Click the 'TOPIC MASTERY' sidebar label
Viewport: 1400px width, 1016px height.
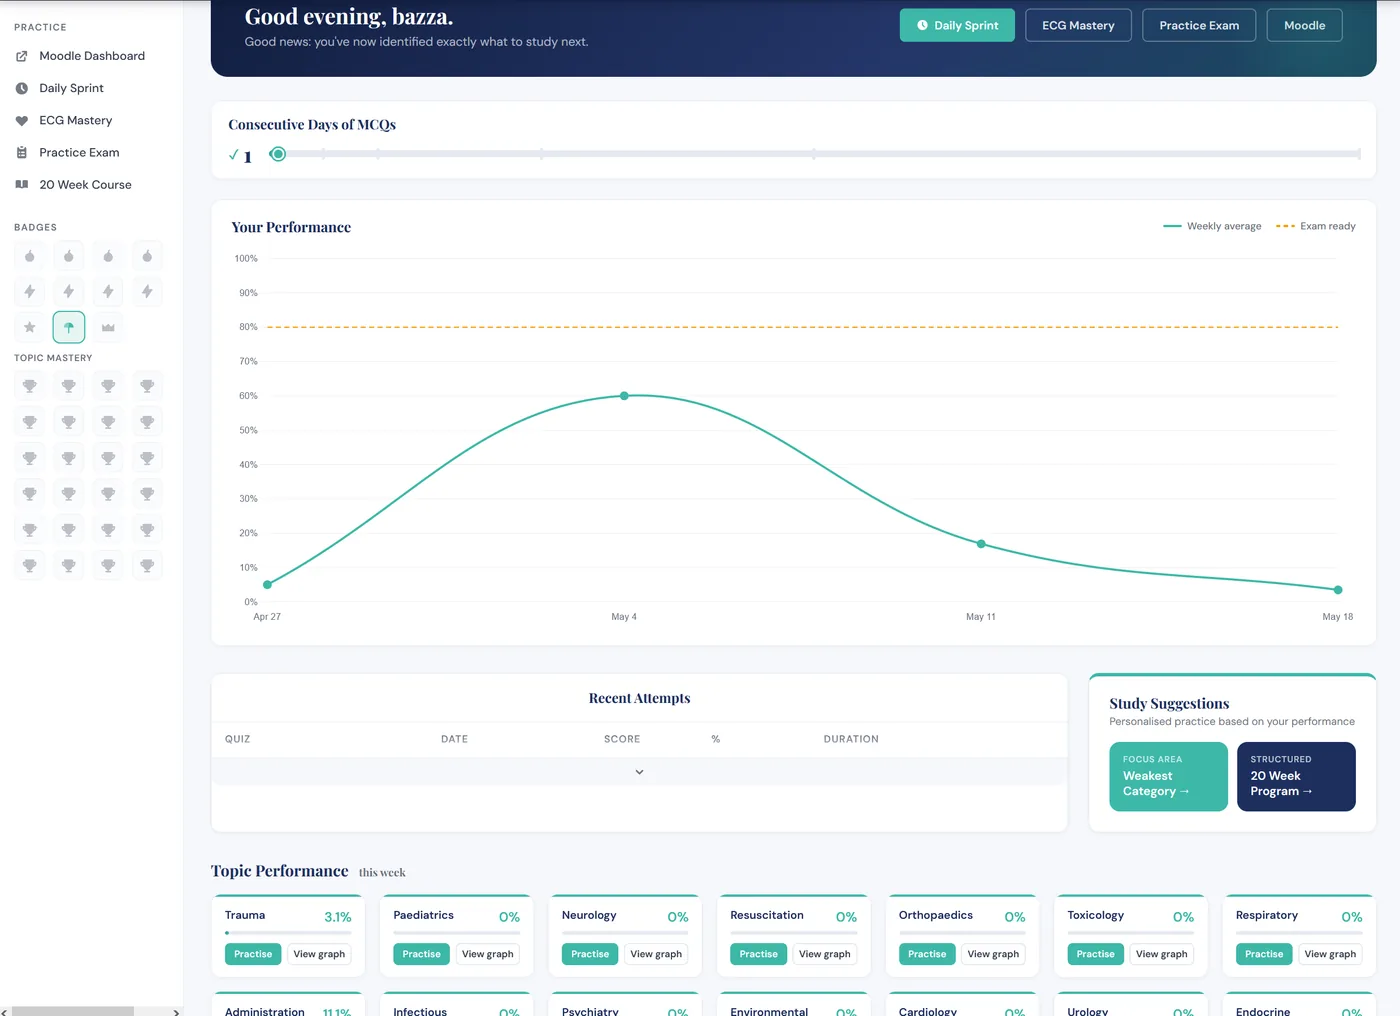(53, 358)
